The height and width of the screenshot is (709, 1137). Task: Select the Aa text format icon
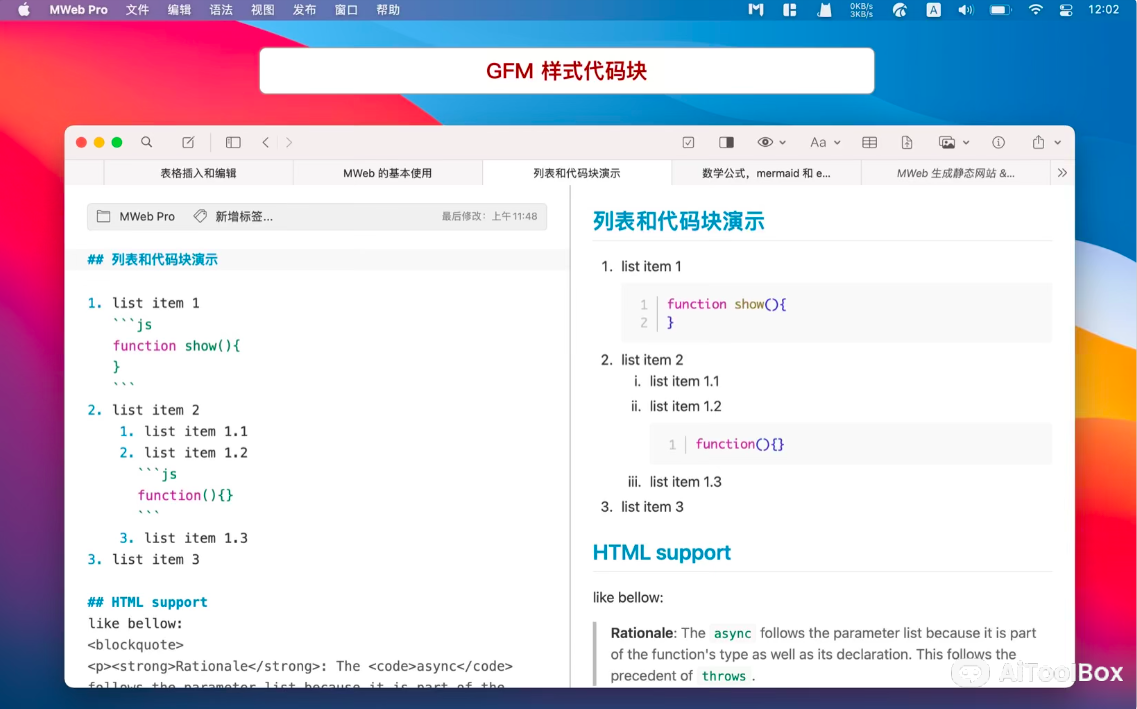click(818, 142)
